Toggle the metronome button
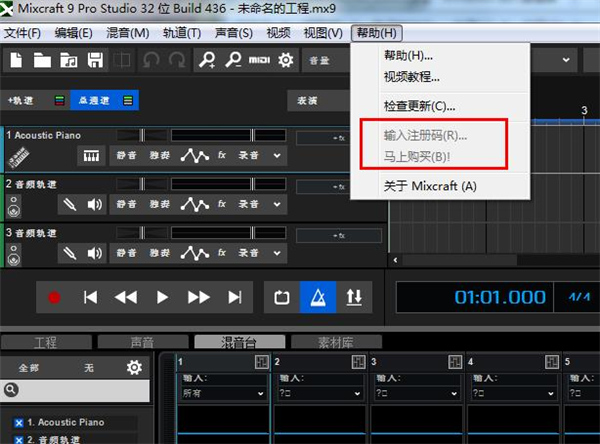 [x=318, y=297]
